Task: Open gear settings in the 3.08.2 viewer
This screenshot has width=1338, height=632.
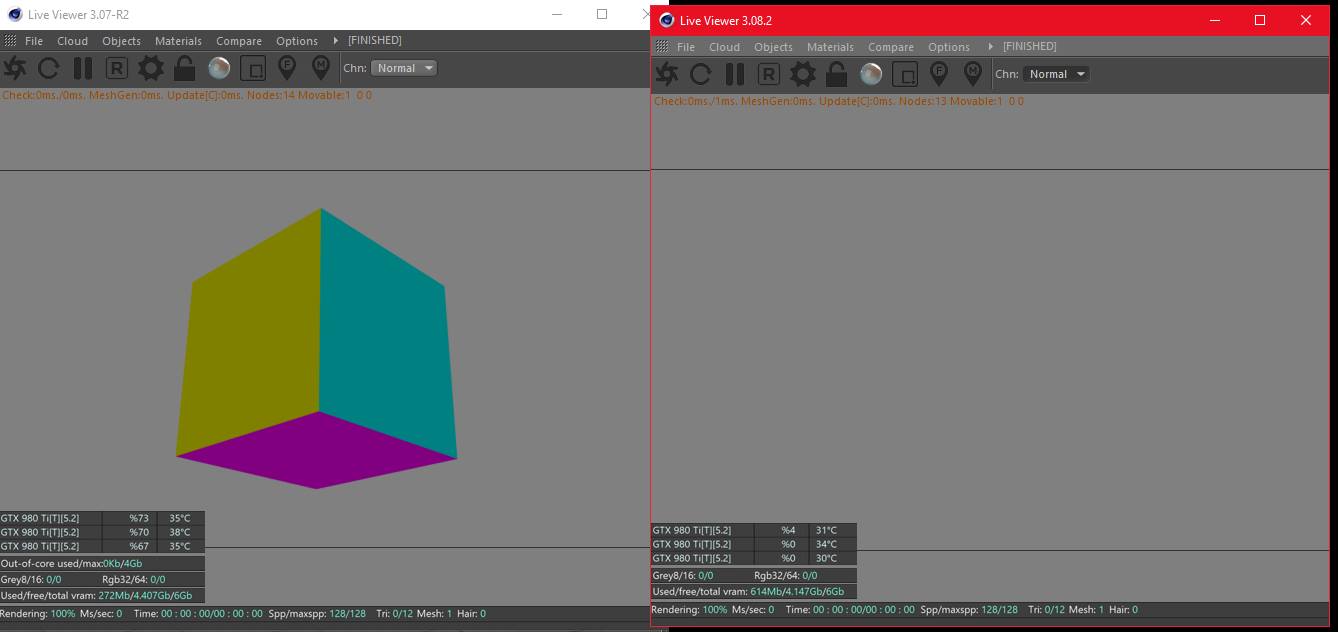Action: (x=803, y=74)
